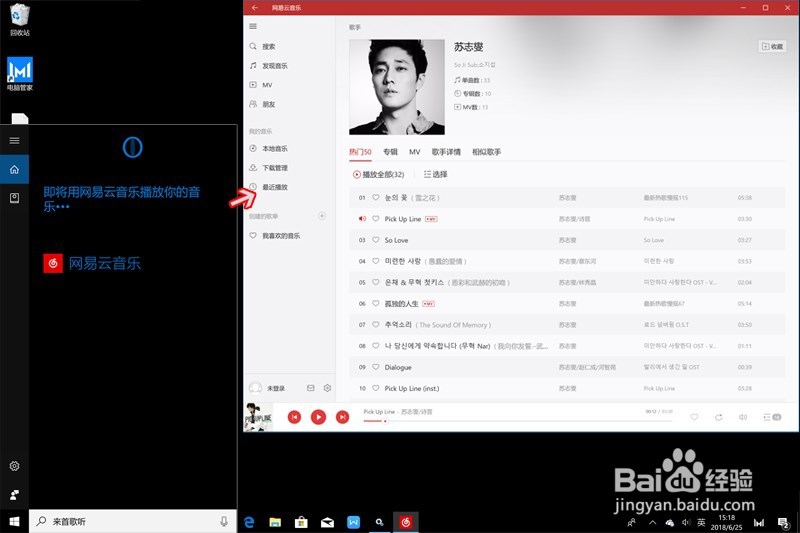The height and width of the screenshot is (533, 800).
Task: Open the MV section in the left sidebar
Action: coord(267,85)
